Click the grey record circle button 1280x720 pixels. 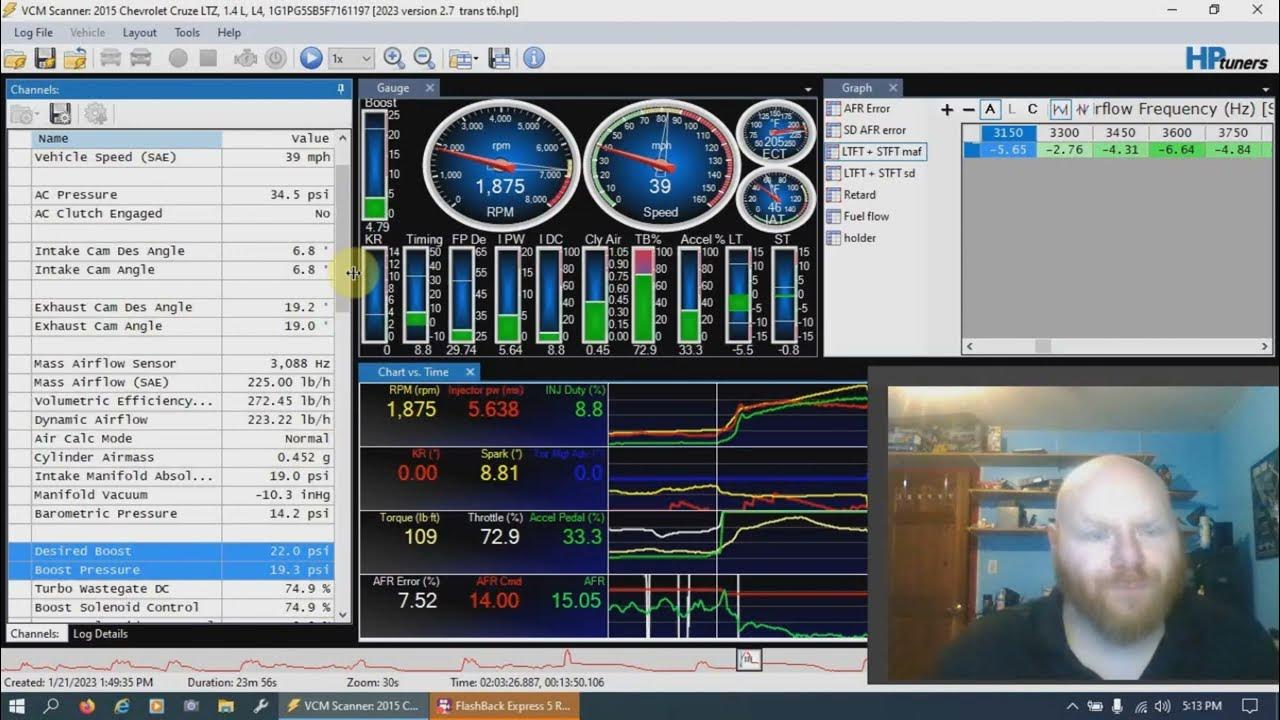coord(178,58)
